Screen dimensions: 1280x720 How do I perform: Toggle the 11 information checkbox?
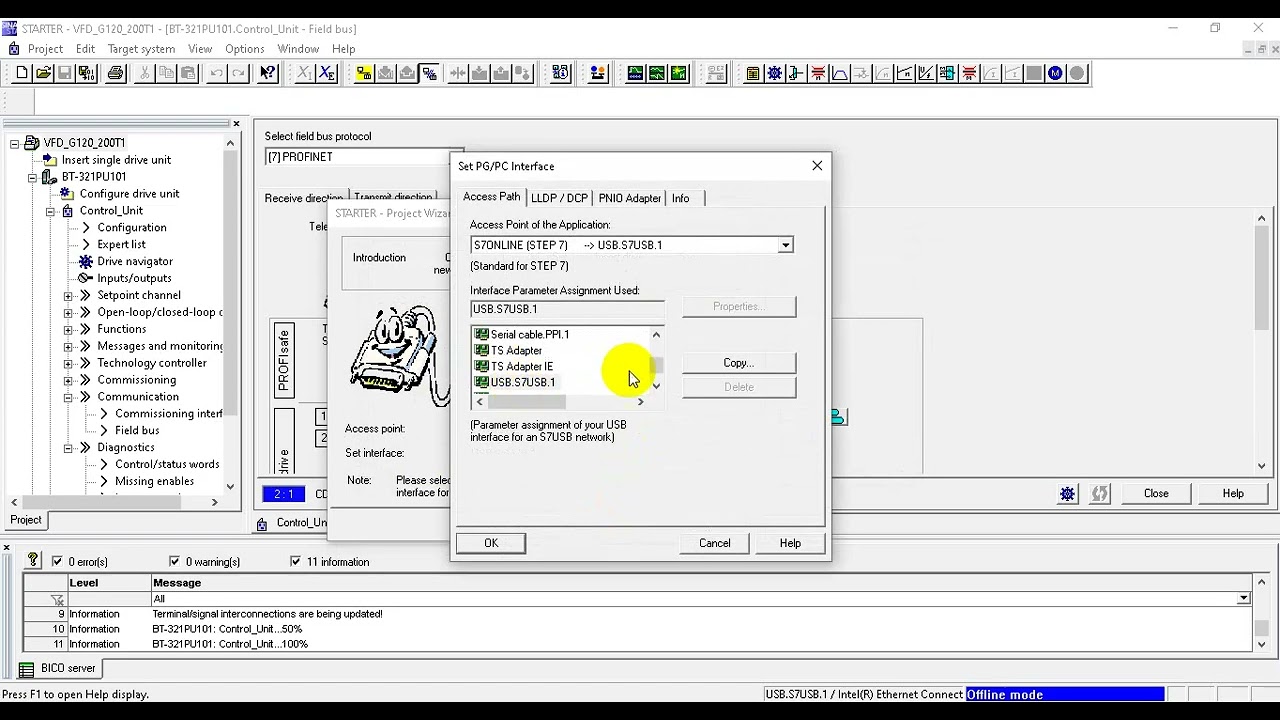point(295,562)
